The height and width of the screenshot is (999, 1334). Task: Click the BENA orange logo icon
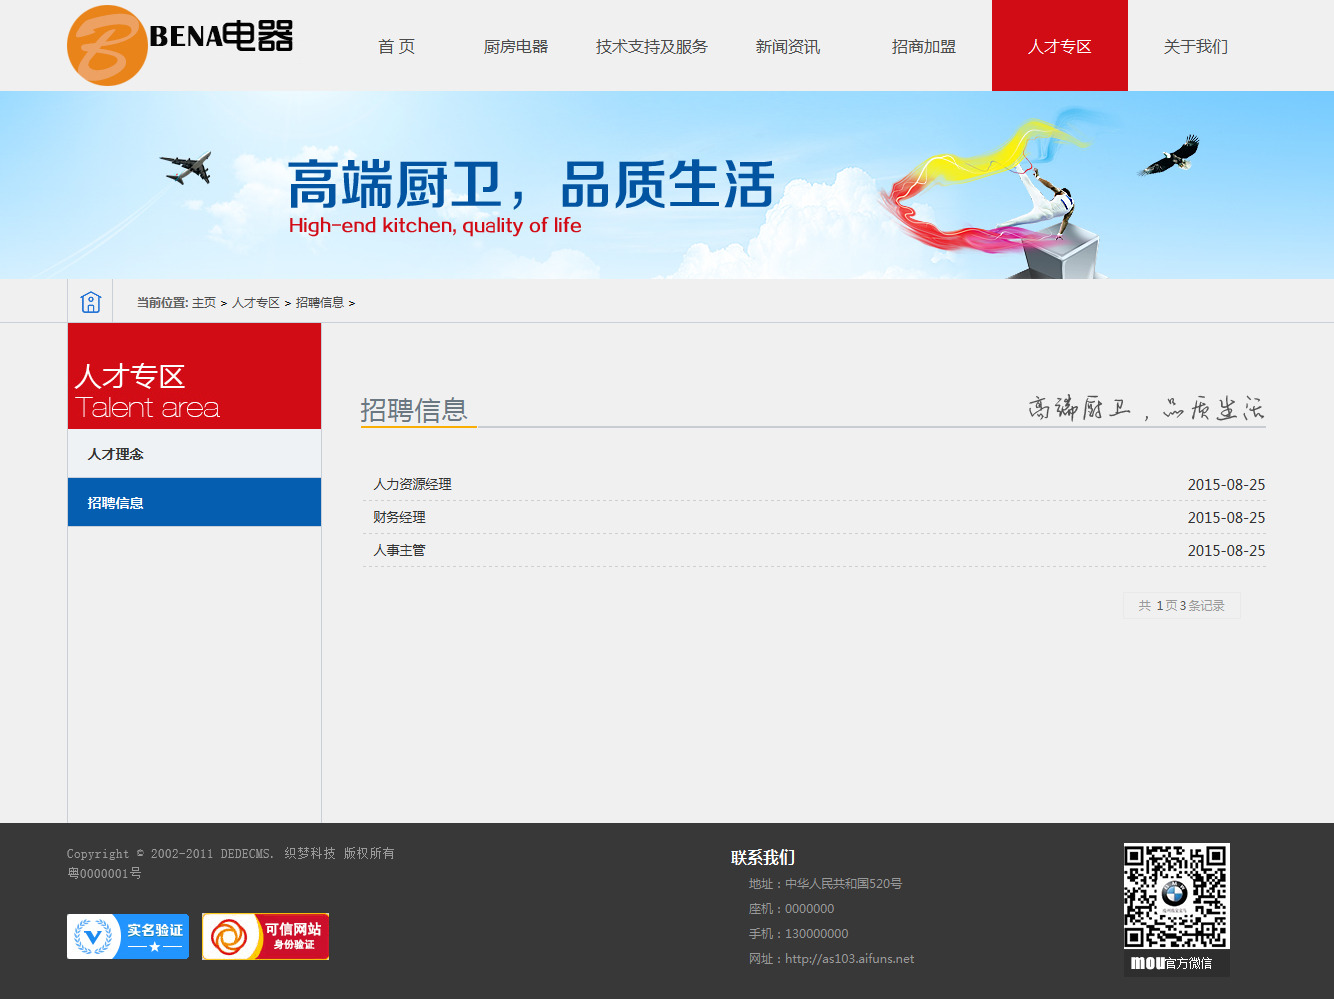(107, 46)
